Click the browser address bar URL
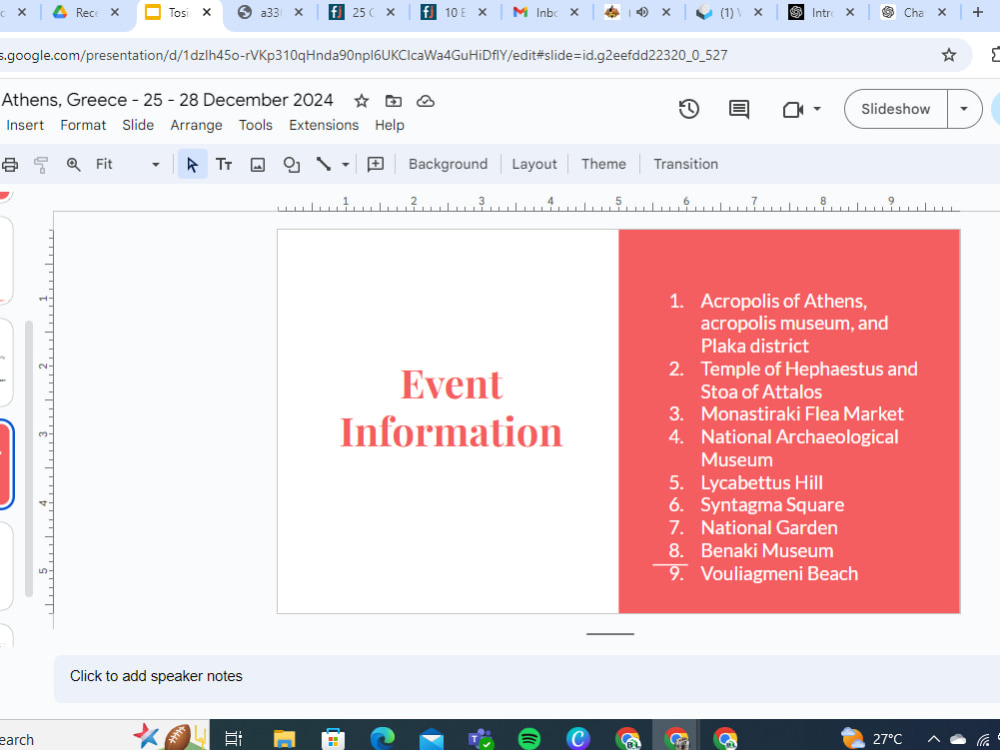The height and width of the screenshot is (750, 1000). click(364, 55)
